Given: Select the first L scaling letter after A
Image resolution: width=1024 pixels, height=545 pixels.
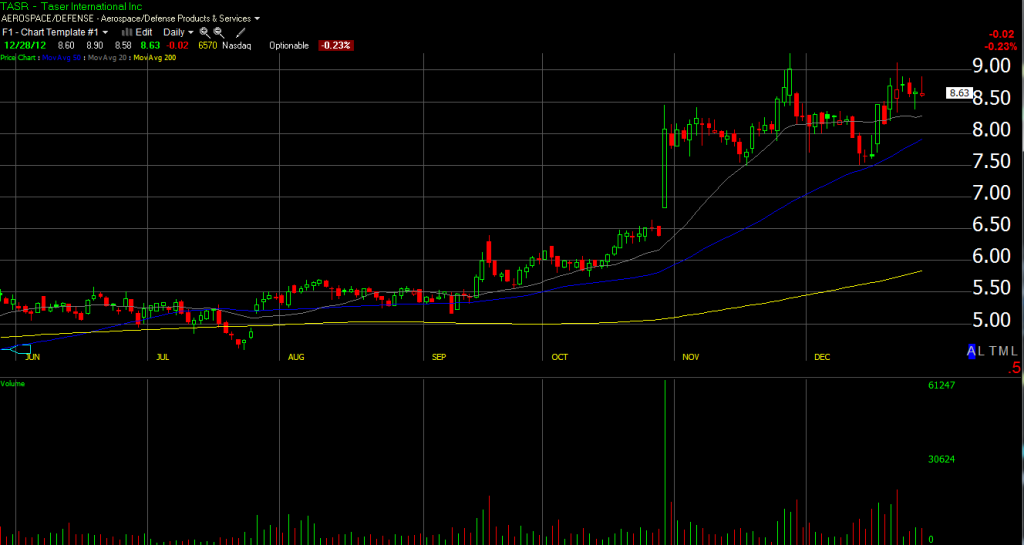Looking at the screenshot, I should [982, 351].
